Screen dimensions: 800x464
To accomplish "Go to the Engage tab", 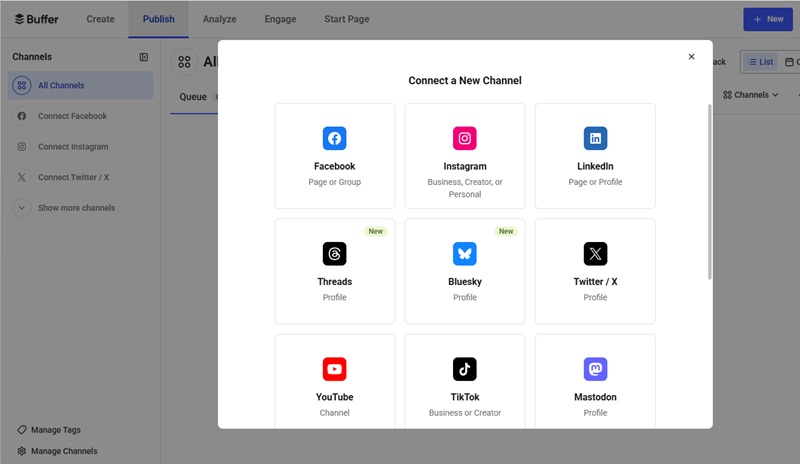I will click(x=280, y=19).
